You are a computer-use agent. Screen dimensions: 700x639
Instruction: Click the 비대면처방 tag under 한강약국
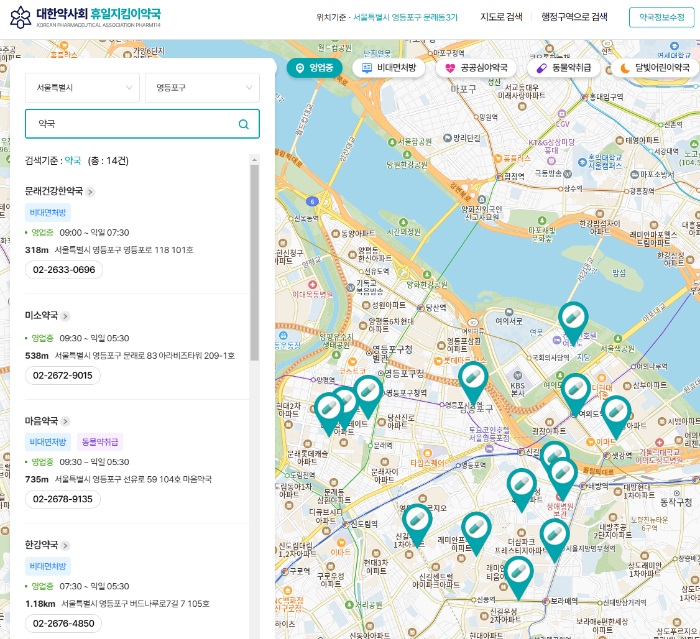coord(48,566)
